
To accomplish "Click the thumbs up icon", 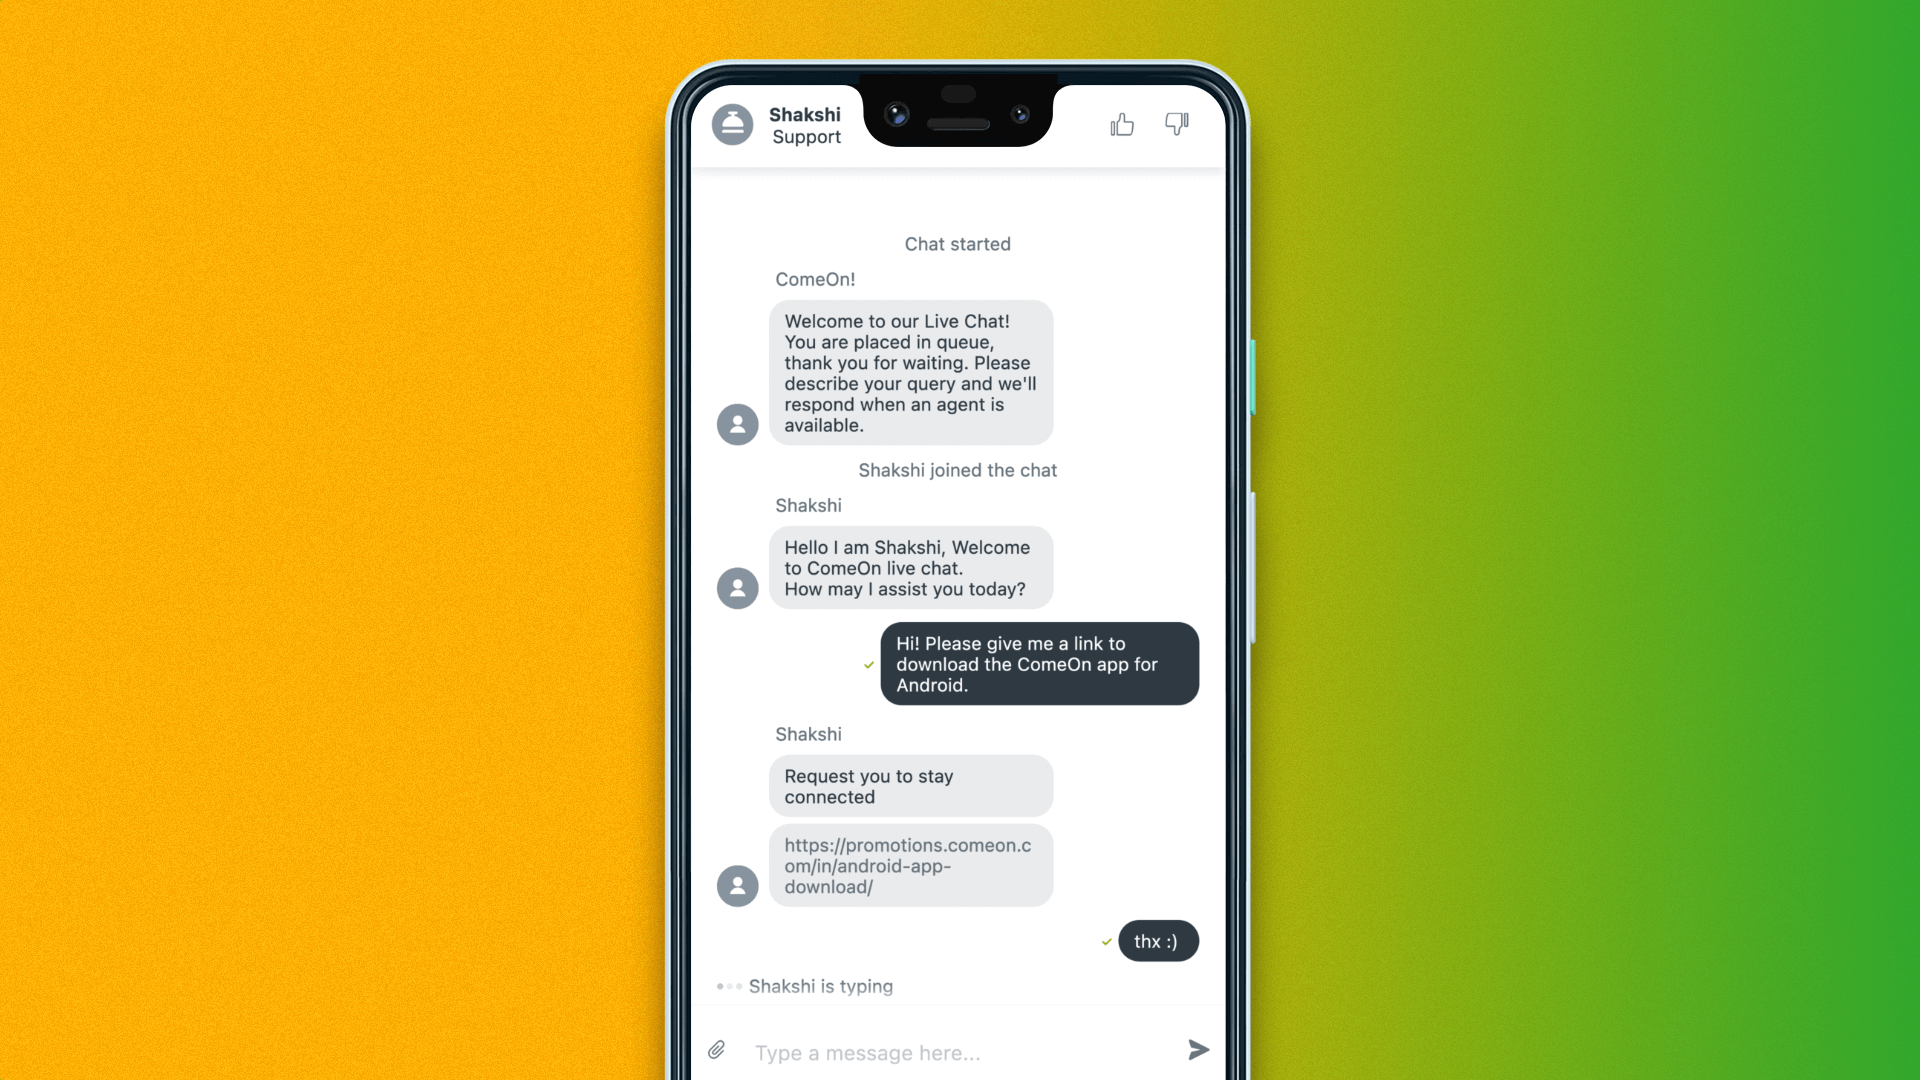I will 1122,123.
